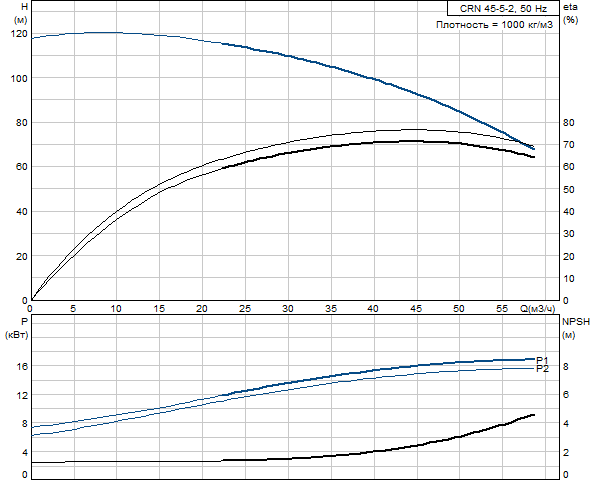Click the 45 tick on the flow axis
The width and height of the screenshot is (592, 480).
point(416,309)
